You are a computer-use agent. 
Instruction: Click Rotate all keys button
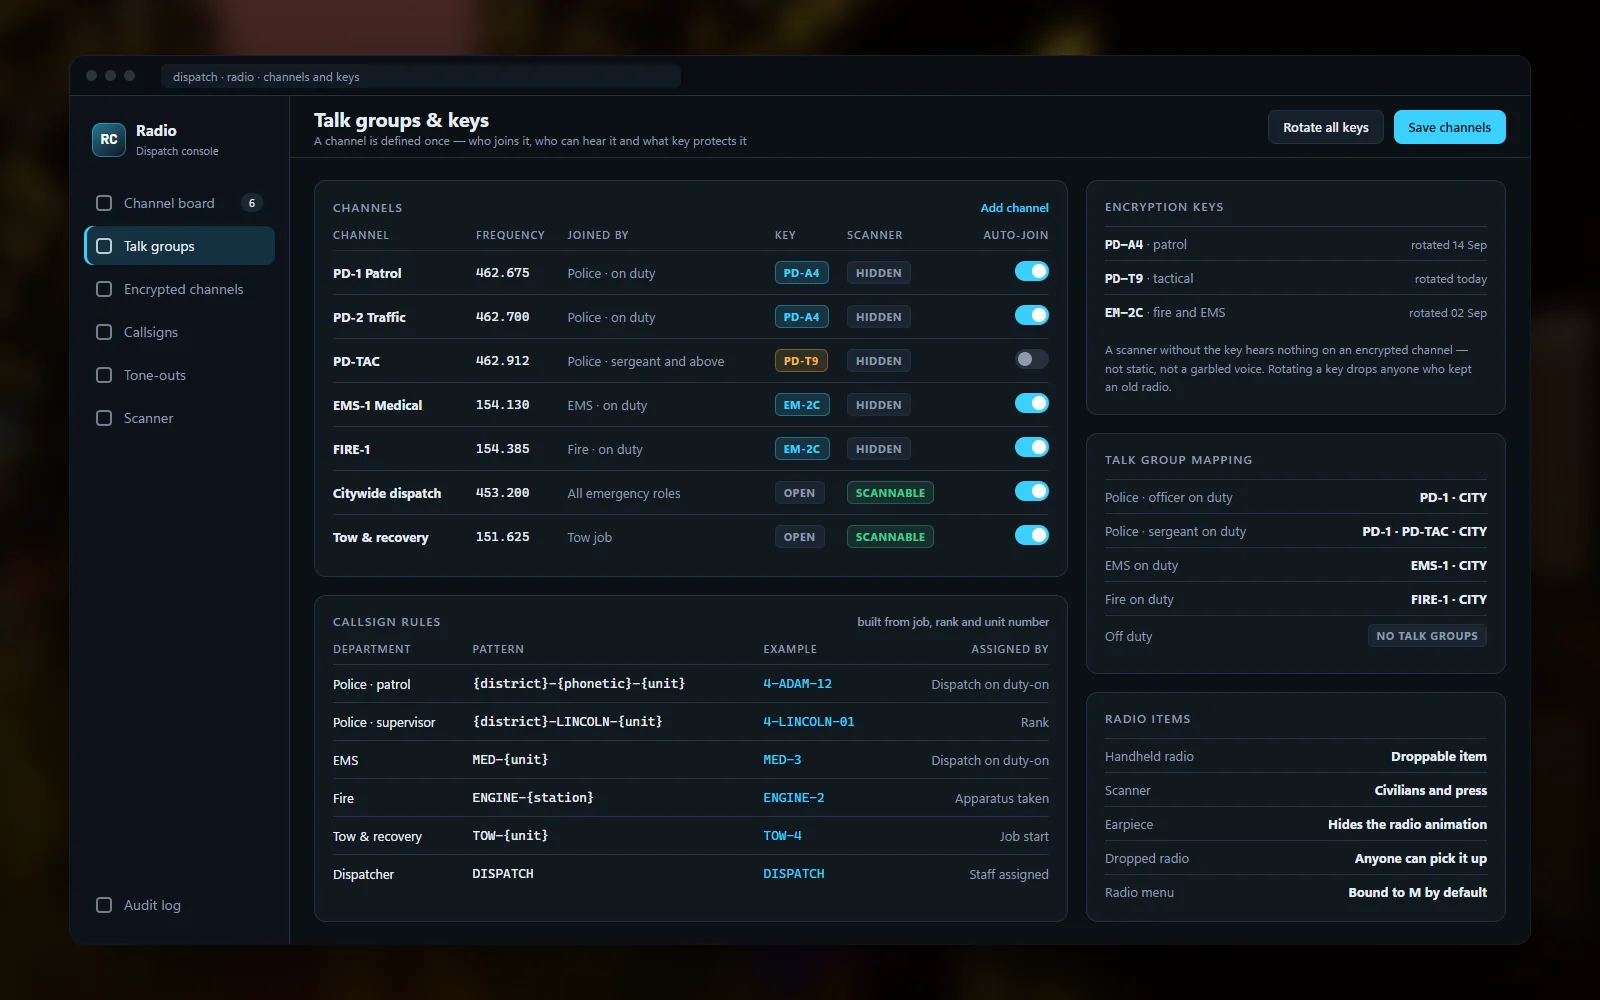[x=1326, y=127]
